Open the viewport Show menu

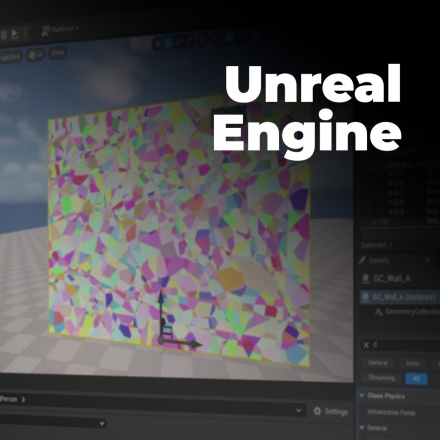[58, 53]
